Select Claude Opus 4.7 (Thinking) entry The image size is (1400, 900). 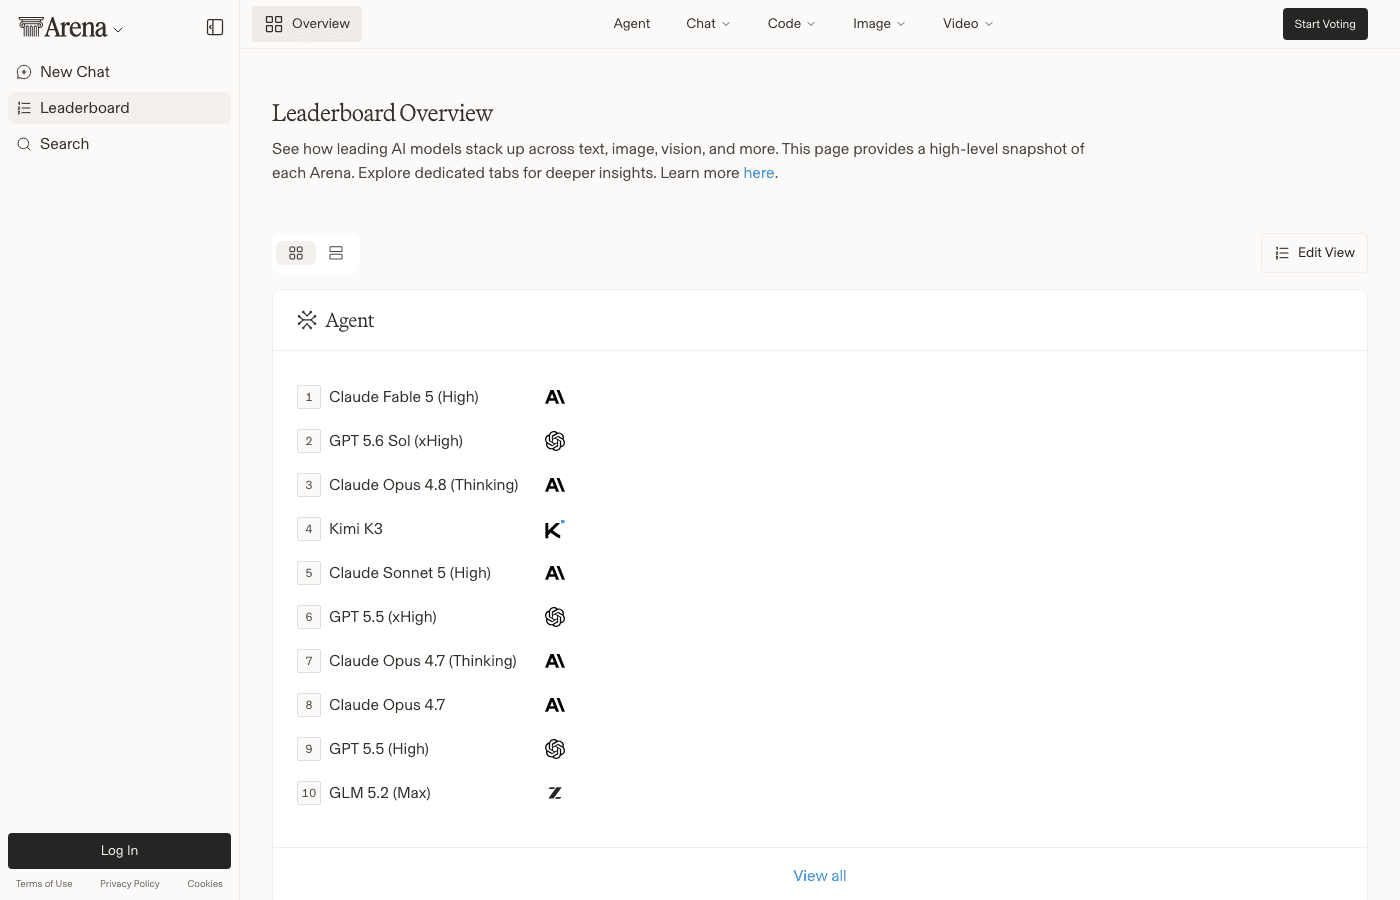point(423,661)
